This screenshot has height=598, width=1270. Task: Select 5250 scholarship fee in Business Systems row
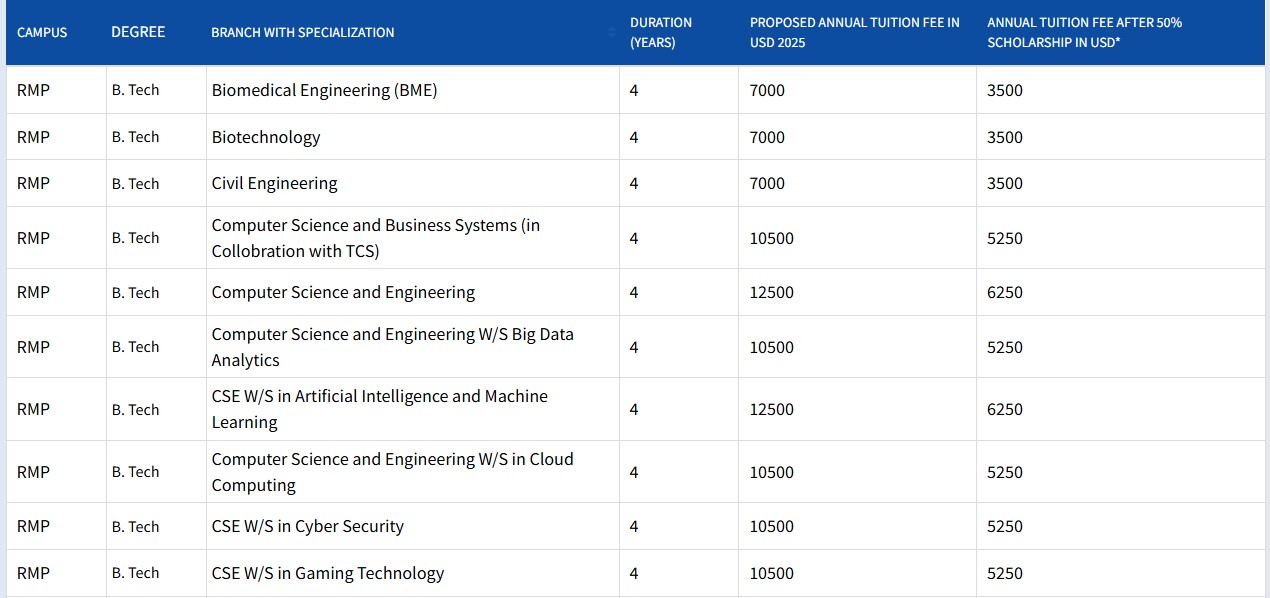(1005, 238)
